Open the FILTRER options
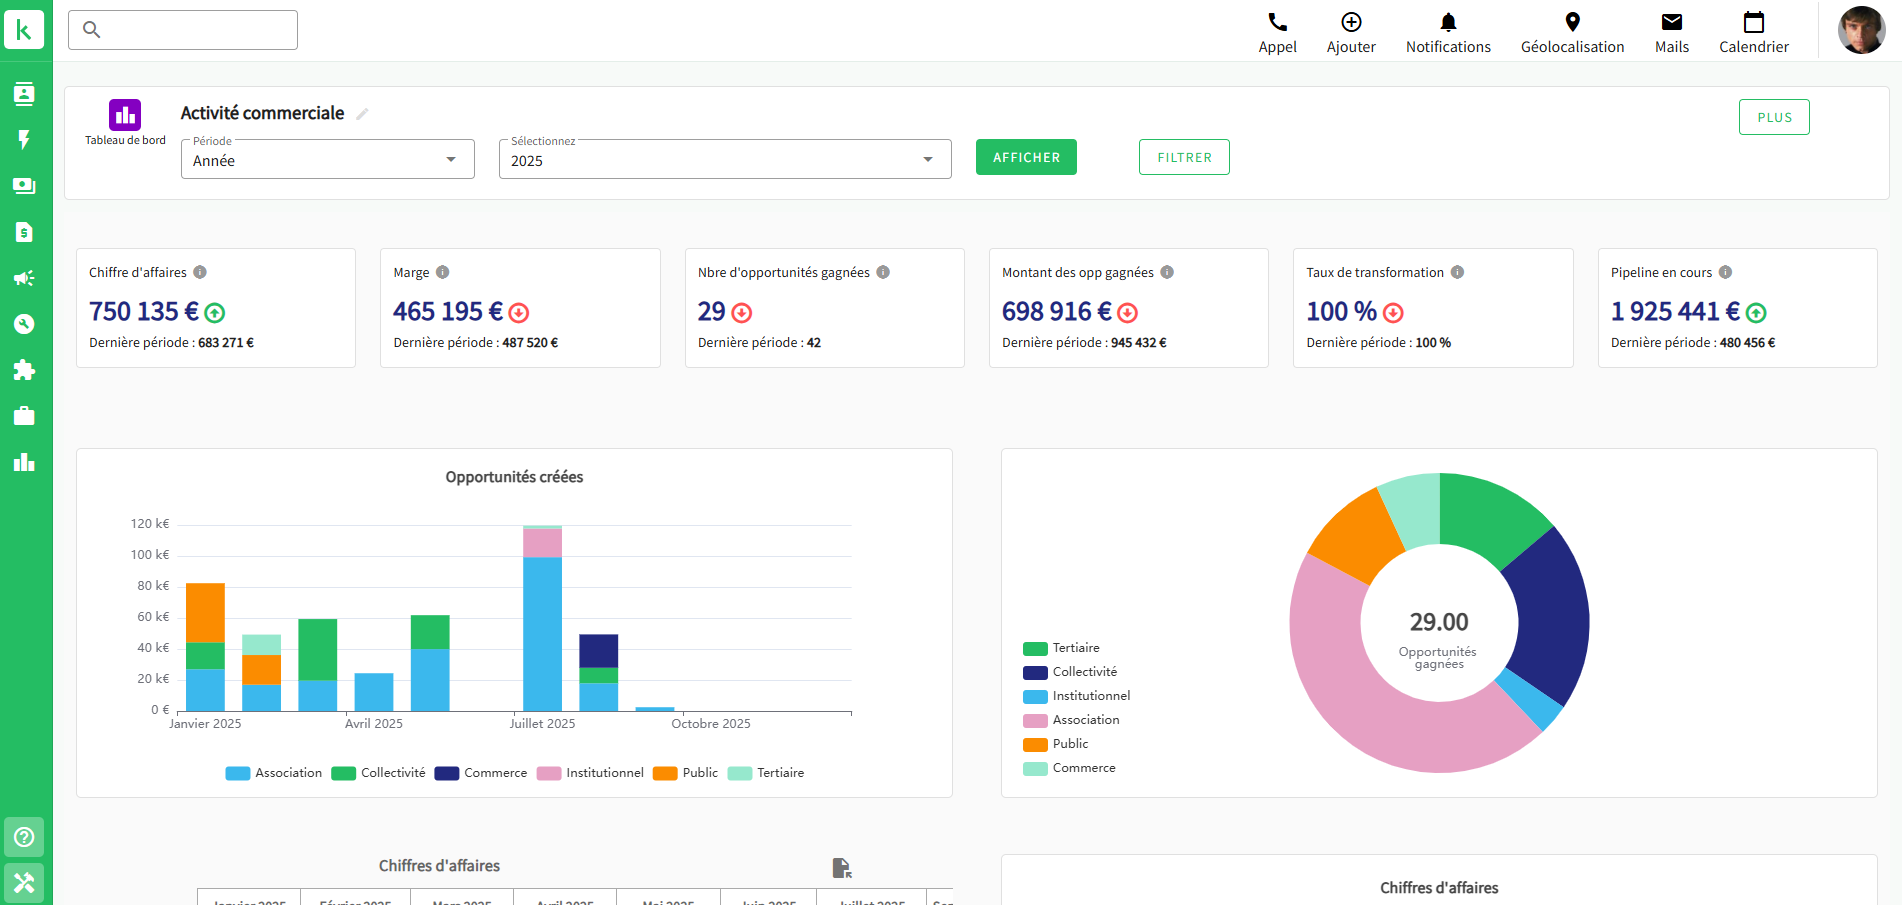Screen dimensions: 1902x905 tap(1184, 157)
